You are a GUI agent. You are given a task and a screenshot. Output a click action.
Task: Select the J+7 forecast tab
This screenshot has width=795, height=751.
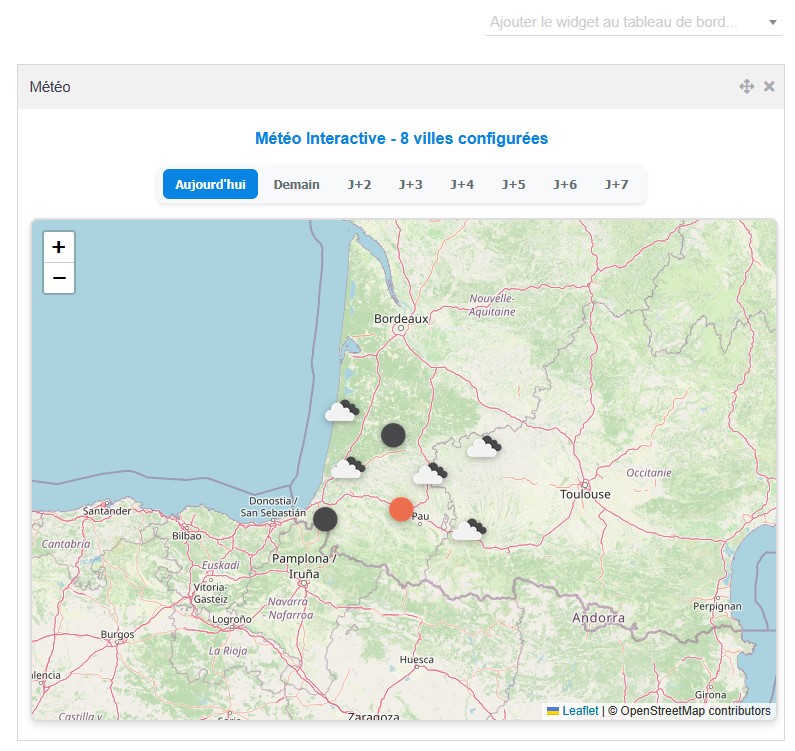click(617, 184)
